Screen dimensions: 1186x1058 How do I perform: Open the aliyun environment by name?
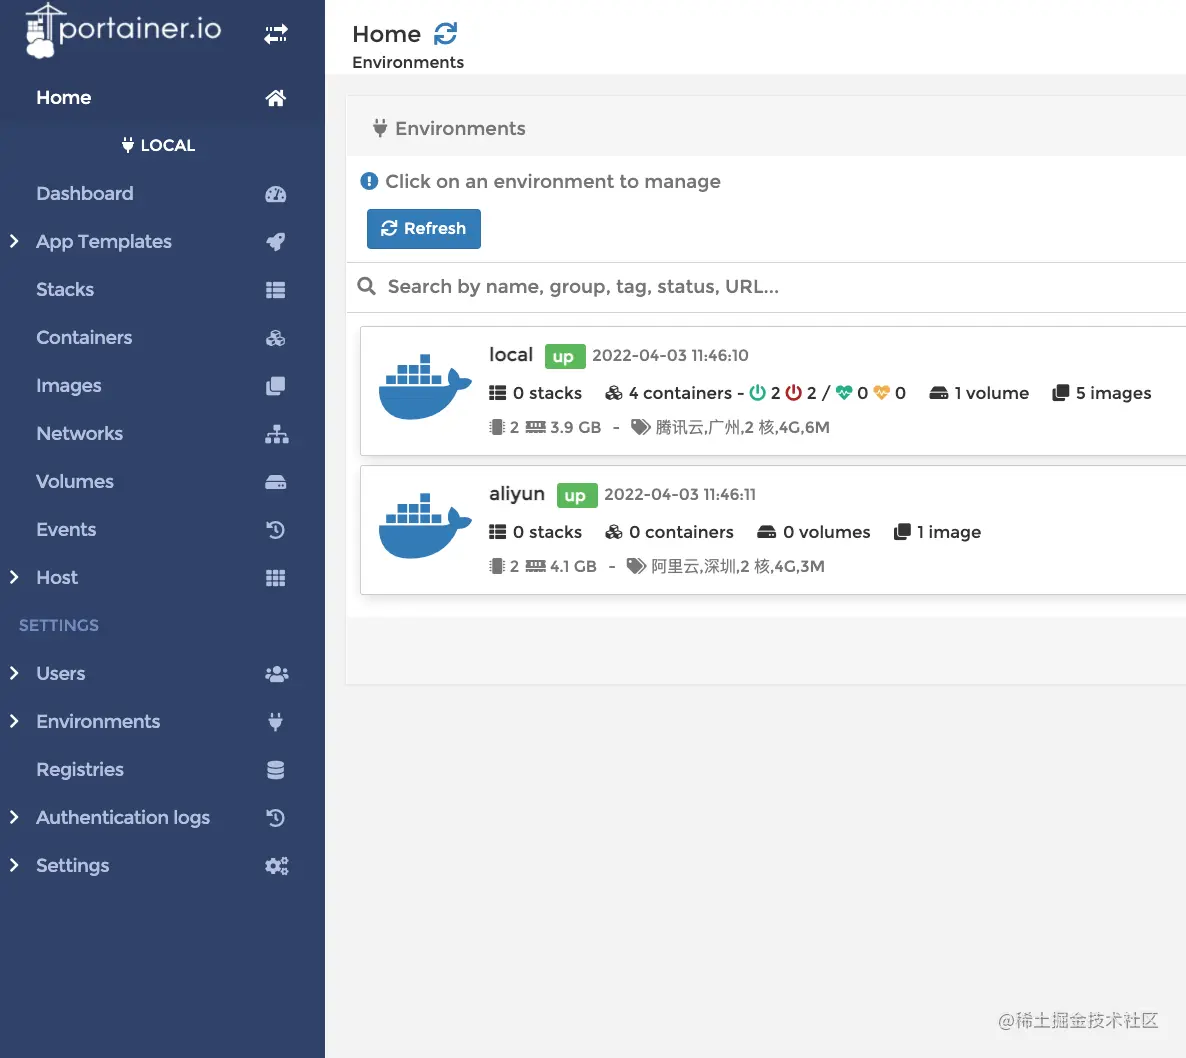(x=517, y=494)
